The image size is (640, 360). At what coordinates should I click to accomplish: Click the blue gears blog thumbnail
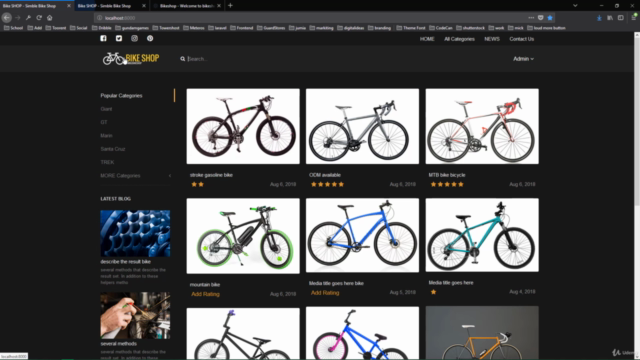coord(135,233)
